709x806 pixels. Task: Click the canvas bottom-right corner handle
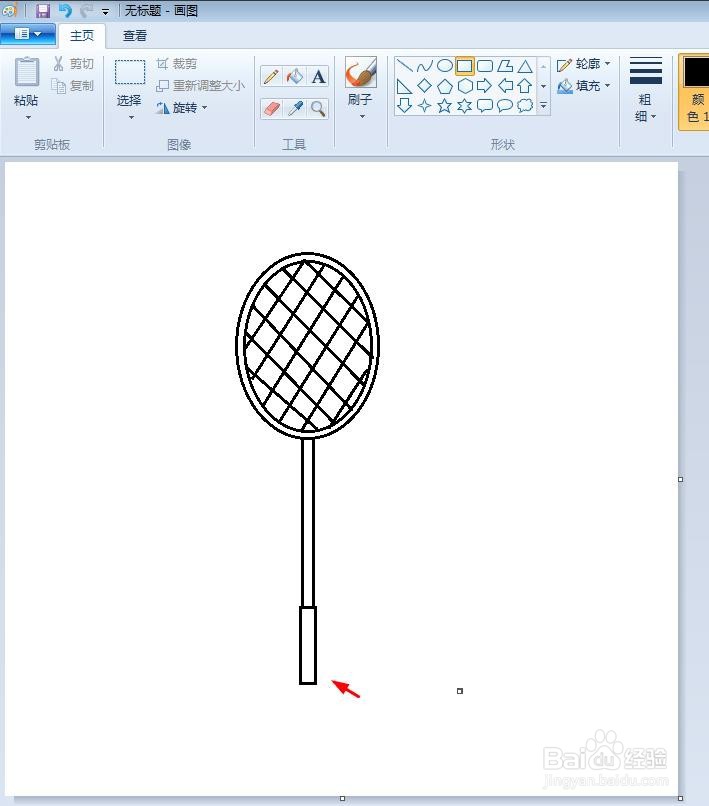click(x=680, y=798)
